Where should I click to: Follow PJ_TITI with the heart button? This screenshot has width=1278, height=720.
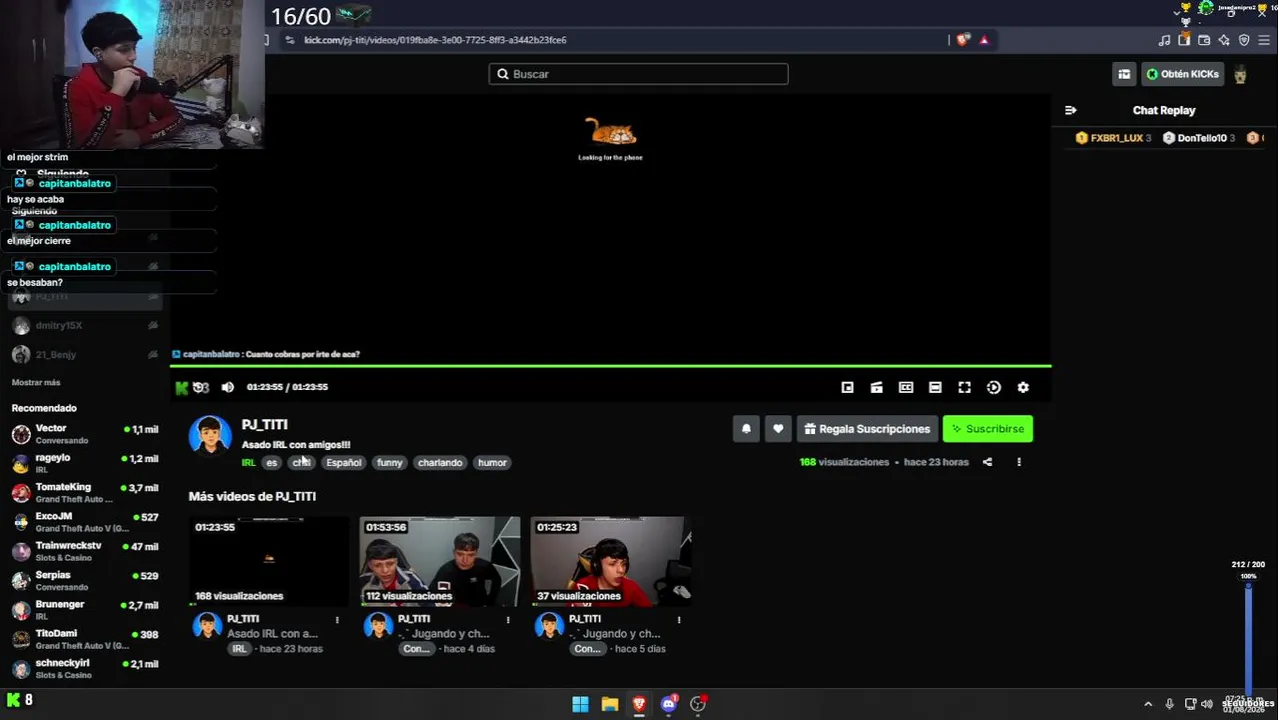778,429
